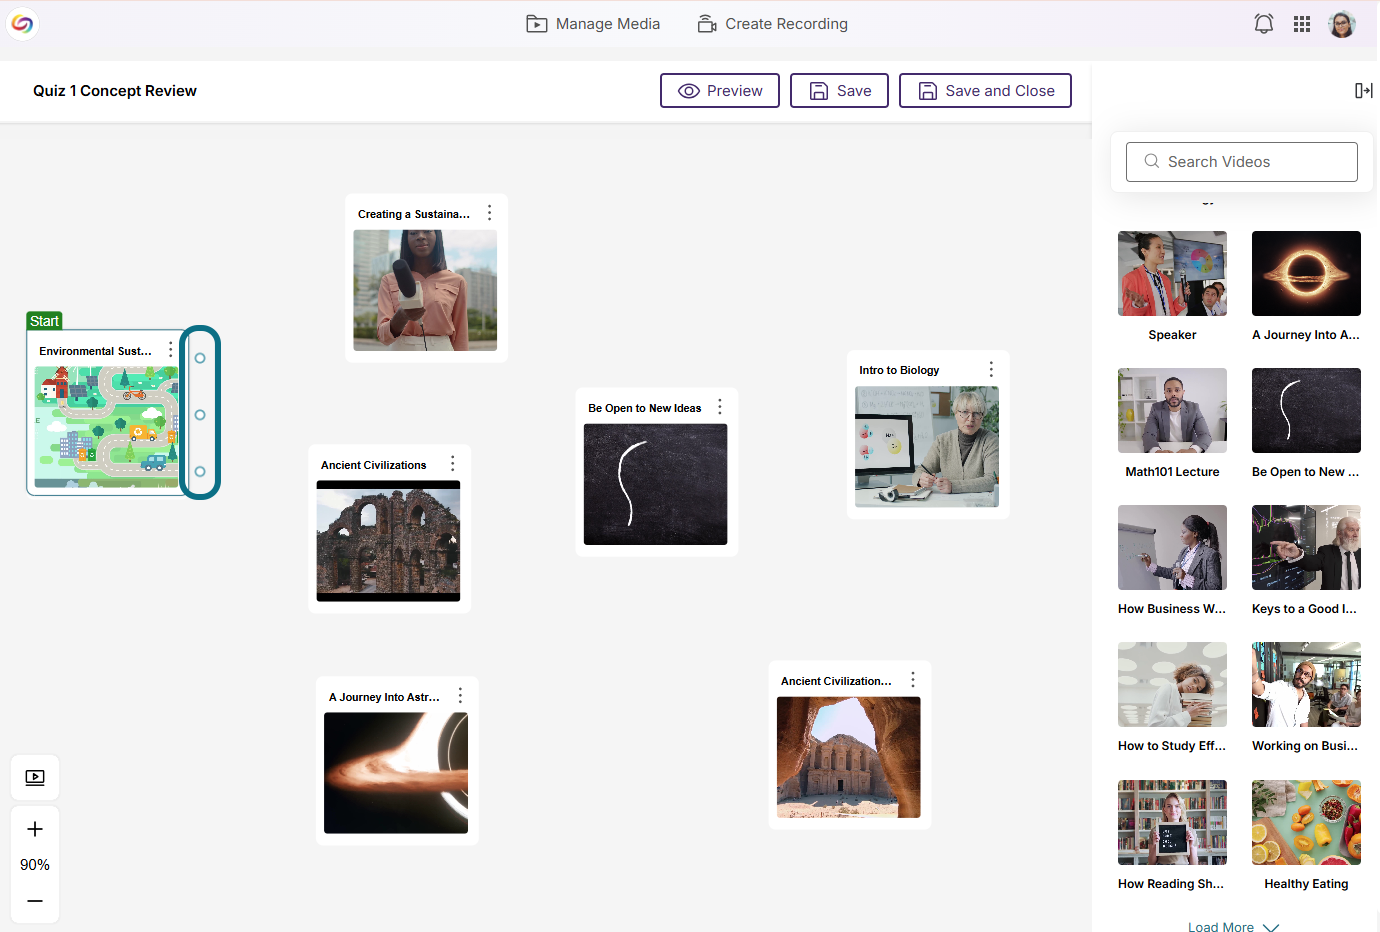Select the Be Open to New ... library thumbnail
1380x932 pixels.
(x=1306, y=411)
